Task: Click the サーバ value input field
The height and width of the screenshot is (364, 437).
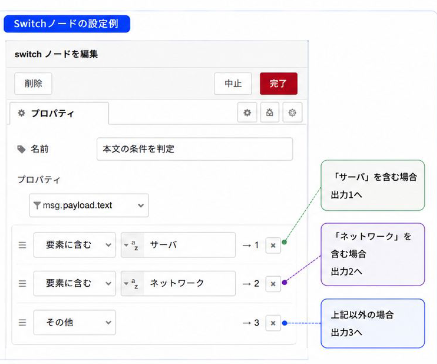Action: [x=190, y=245]
